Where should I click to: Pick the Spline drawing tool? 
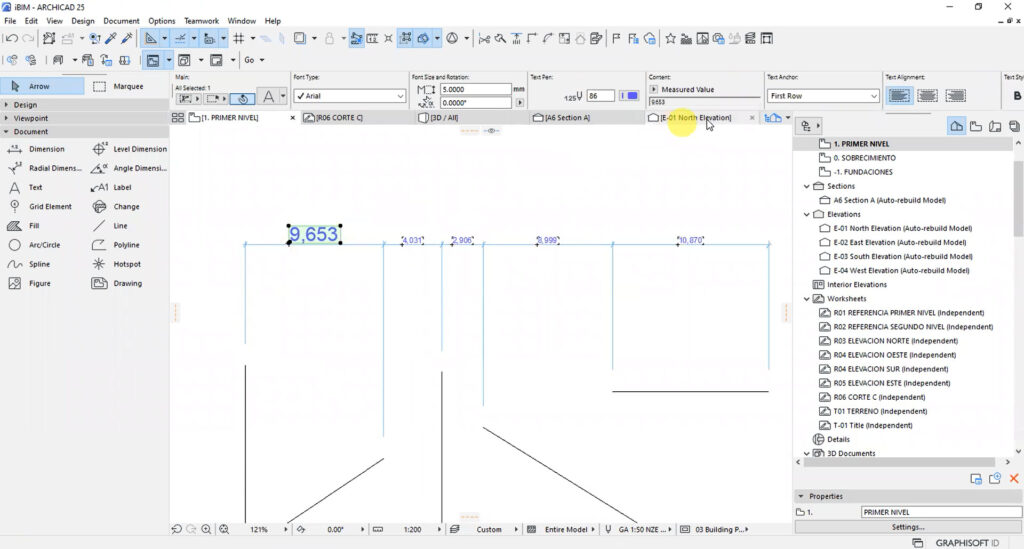point(38,264)
